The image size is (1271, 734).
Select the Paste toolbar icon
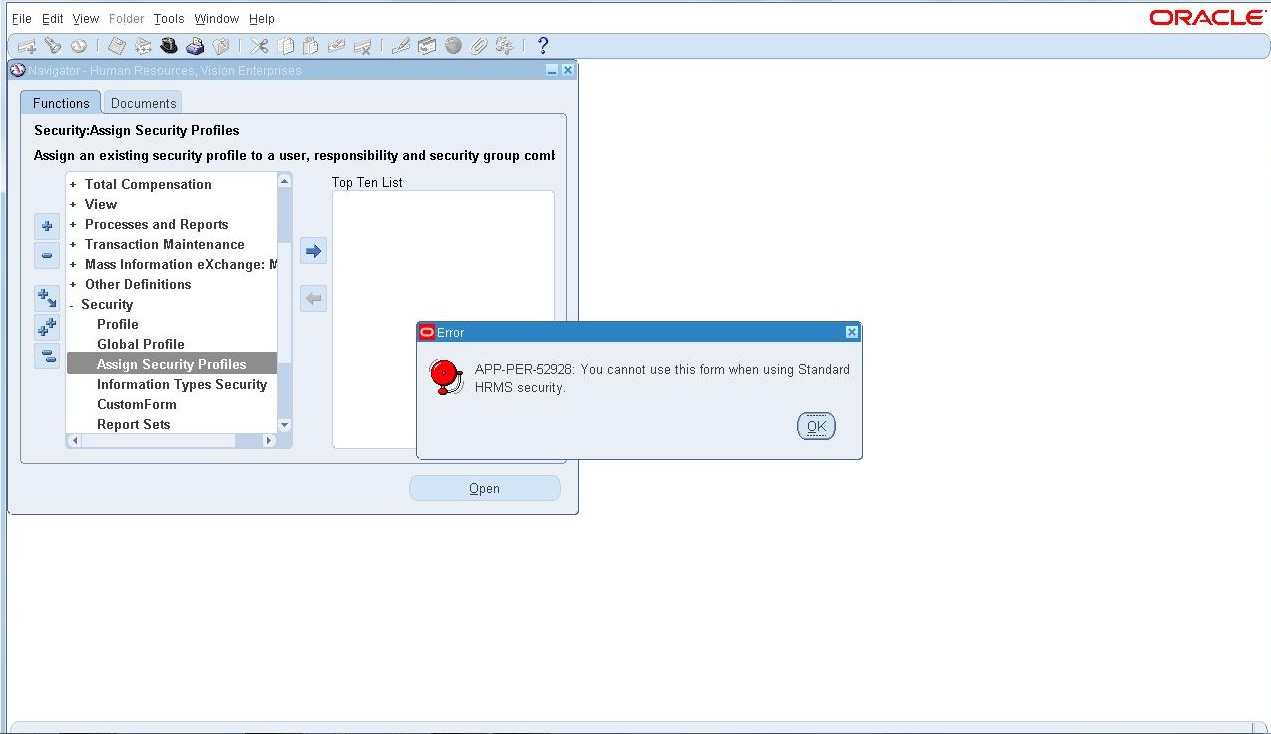click(310, 45)
